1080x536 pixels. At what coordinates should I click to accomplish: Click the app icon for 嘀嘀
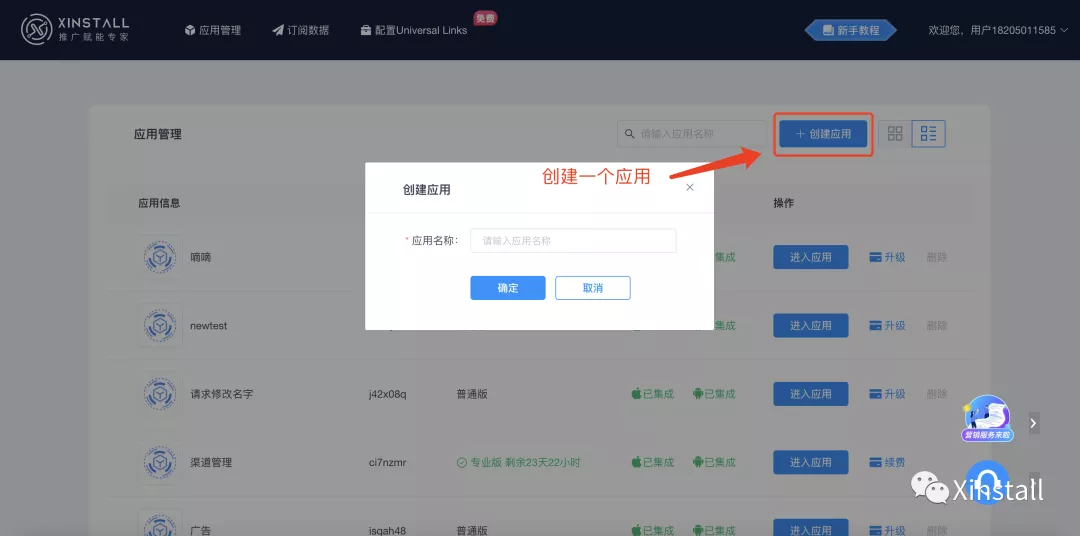(x=160, y=257)
